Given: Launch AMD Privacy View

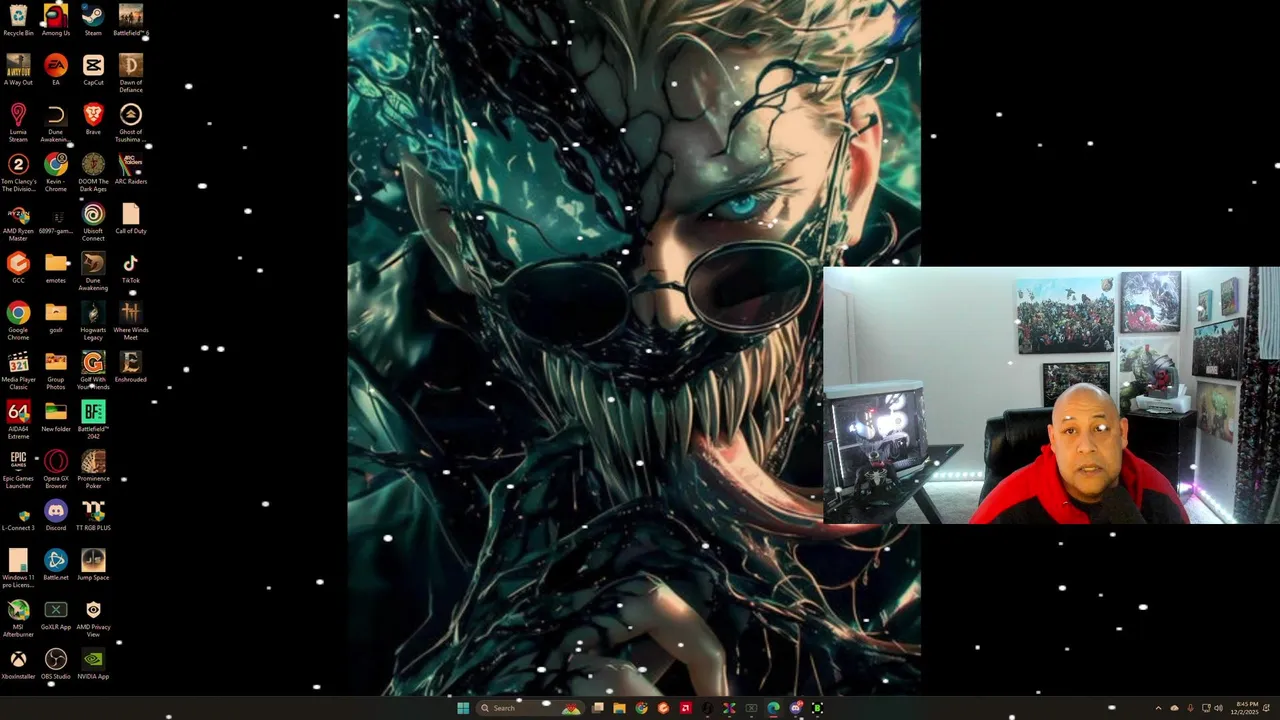Looking at the screenshot, I should point(93,619).
